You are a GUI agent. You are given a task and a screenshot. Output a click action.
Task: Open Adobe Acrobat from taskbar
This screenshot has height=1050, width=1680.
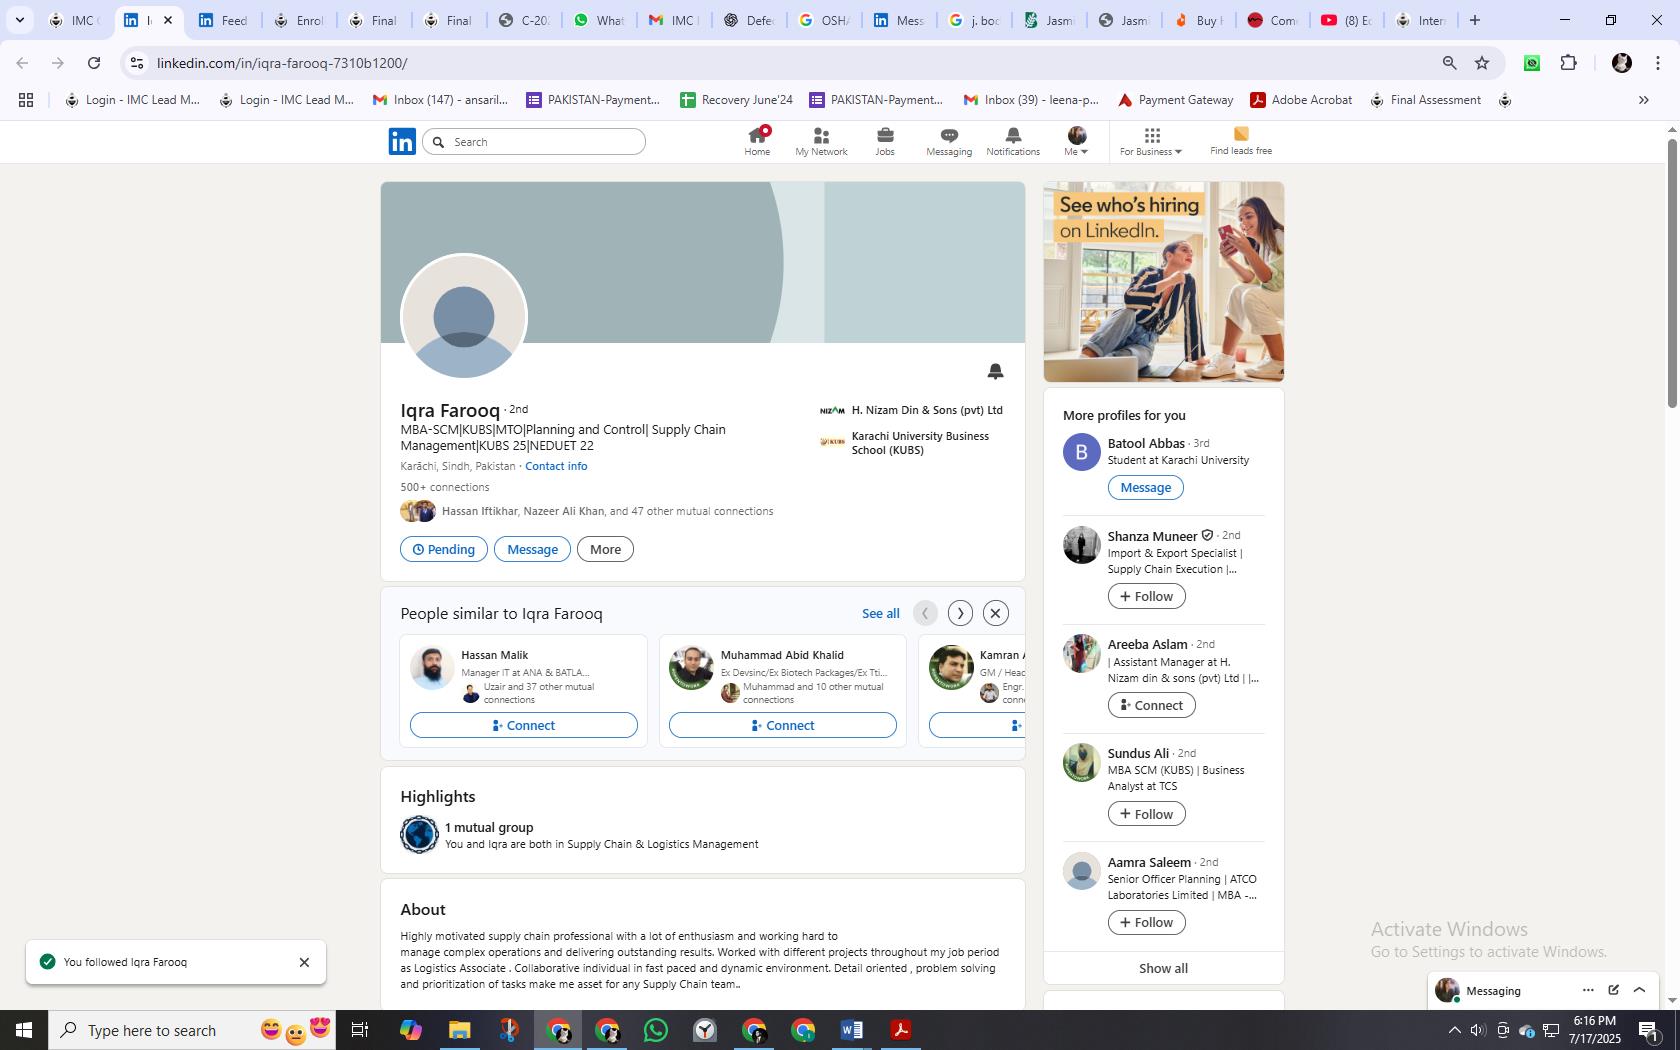coord(901,1030)
